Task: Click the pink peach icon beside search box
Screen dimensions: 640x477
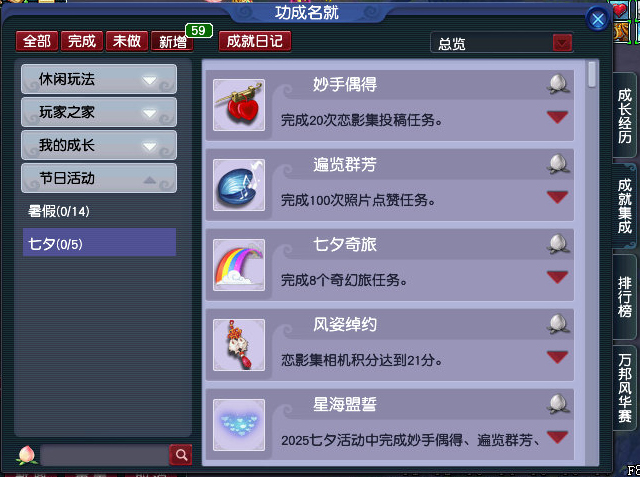Action: (27, 455)
